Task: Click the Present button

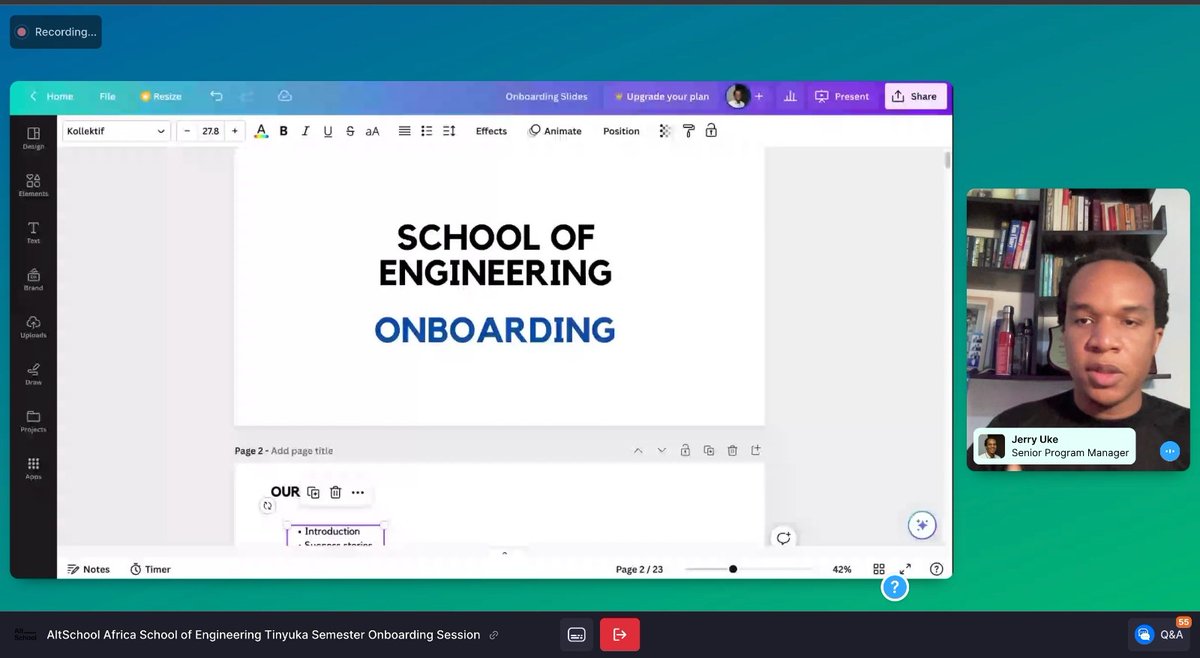Action: [x=842, y=96]
